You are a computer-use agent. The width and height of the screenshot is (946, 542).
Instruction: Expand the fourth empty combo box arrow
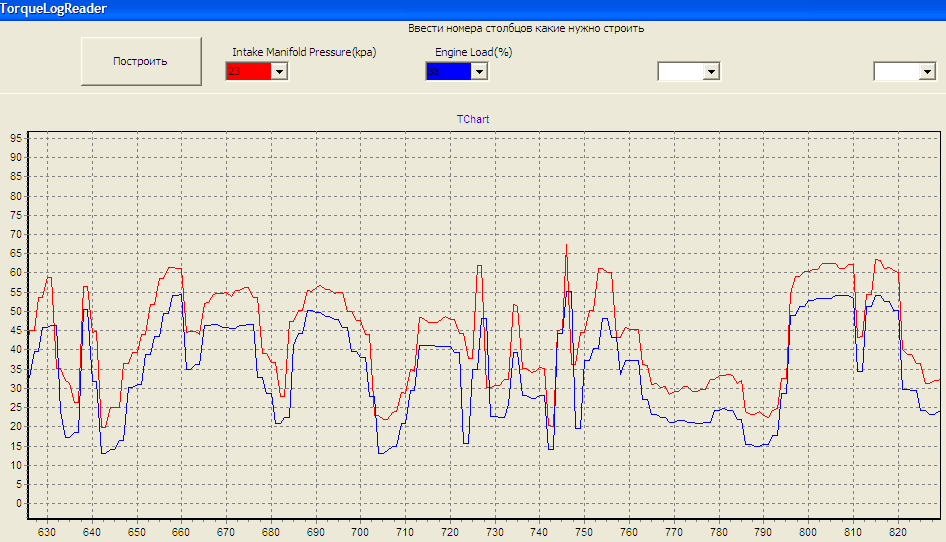(927, 71)
